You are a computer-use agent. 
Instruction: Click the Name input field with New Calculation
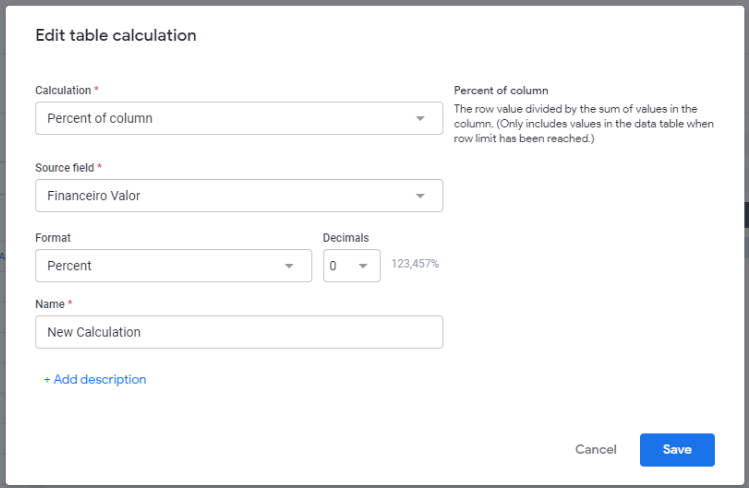[x=239, y=332]
